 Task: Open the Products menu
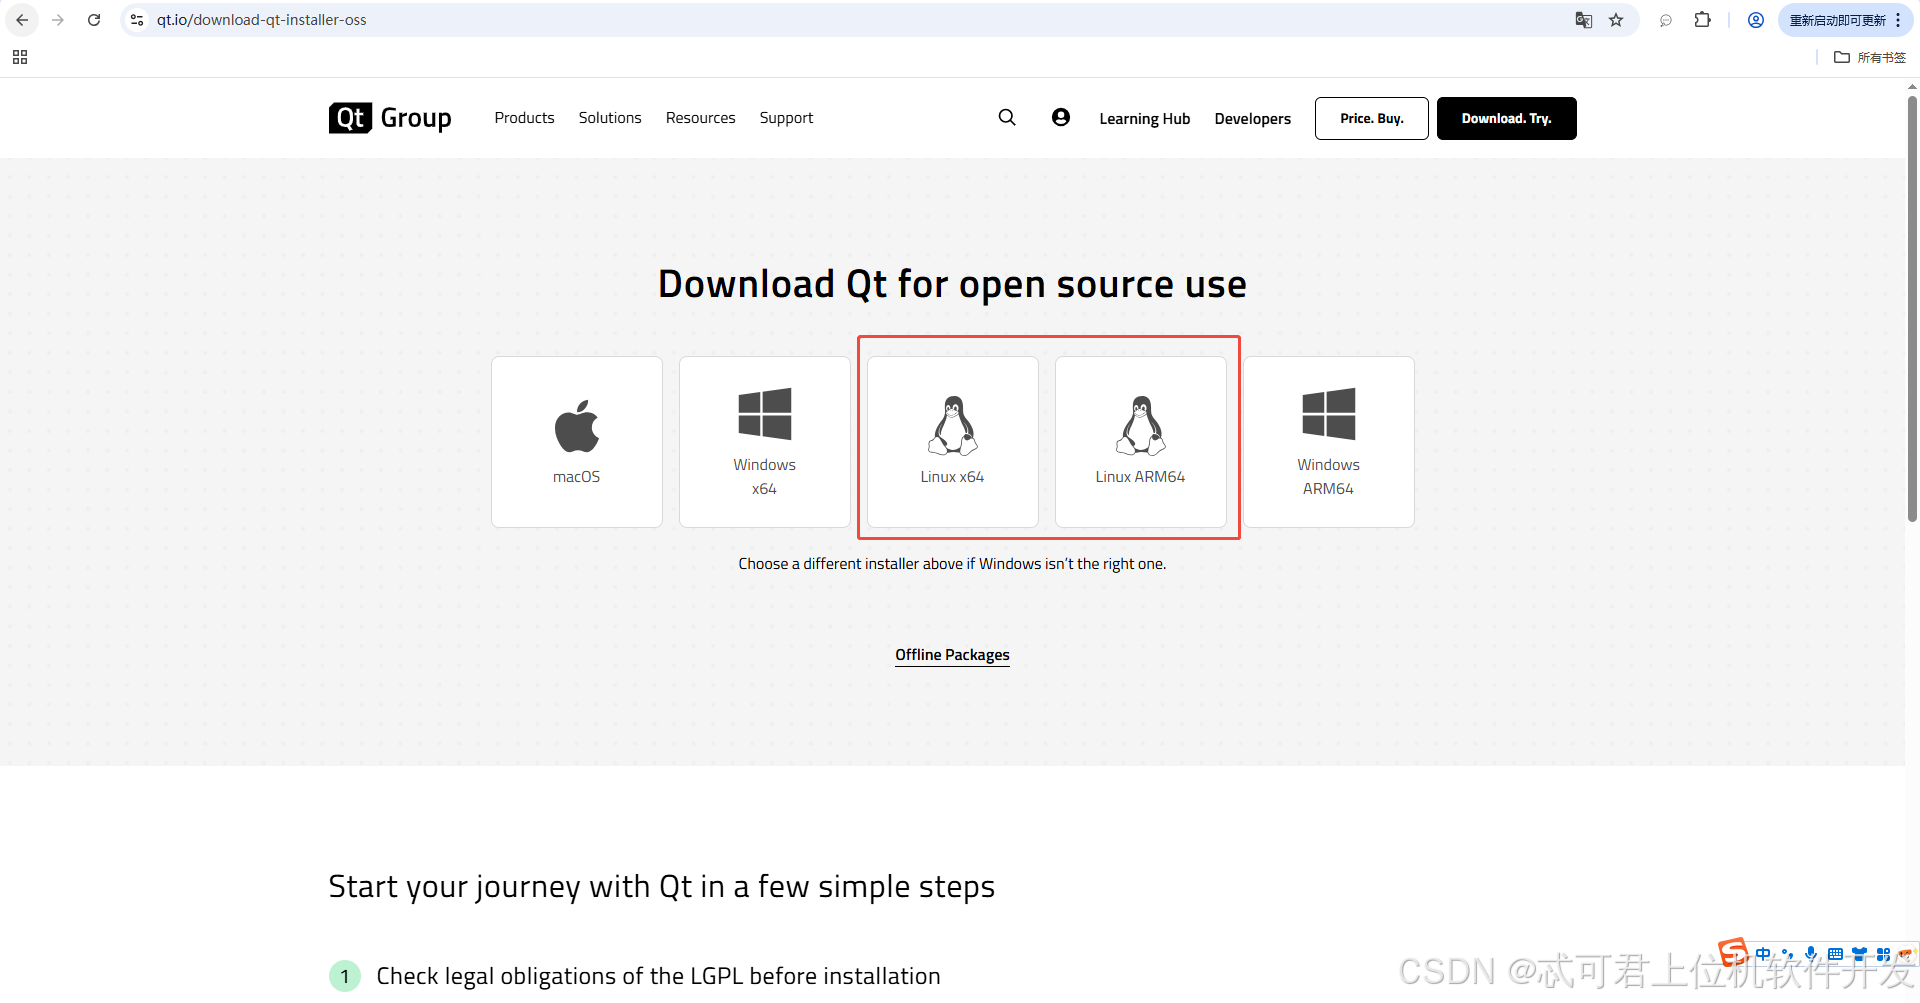[x=524, y=118]
